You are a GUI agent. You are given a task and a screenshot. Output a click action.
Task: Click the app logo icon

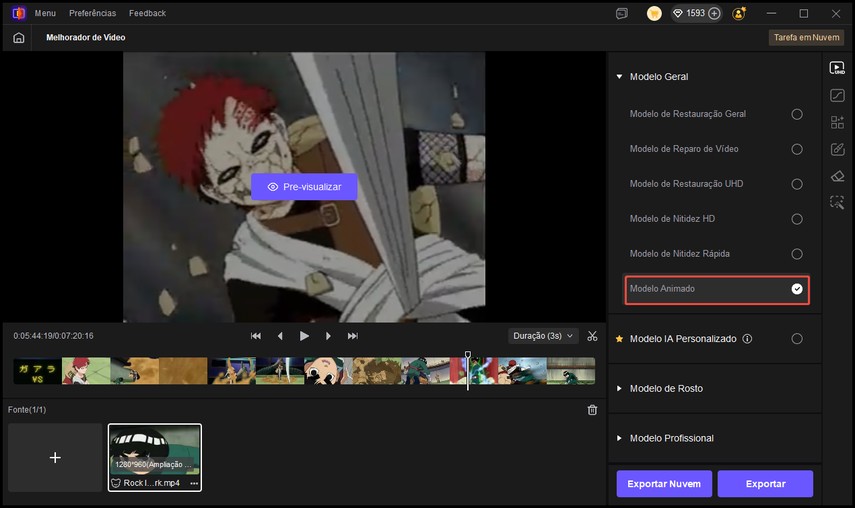tap(19, 13)
